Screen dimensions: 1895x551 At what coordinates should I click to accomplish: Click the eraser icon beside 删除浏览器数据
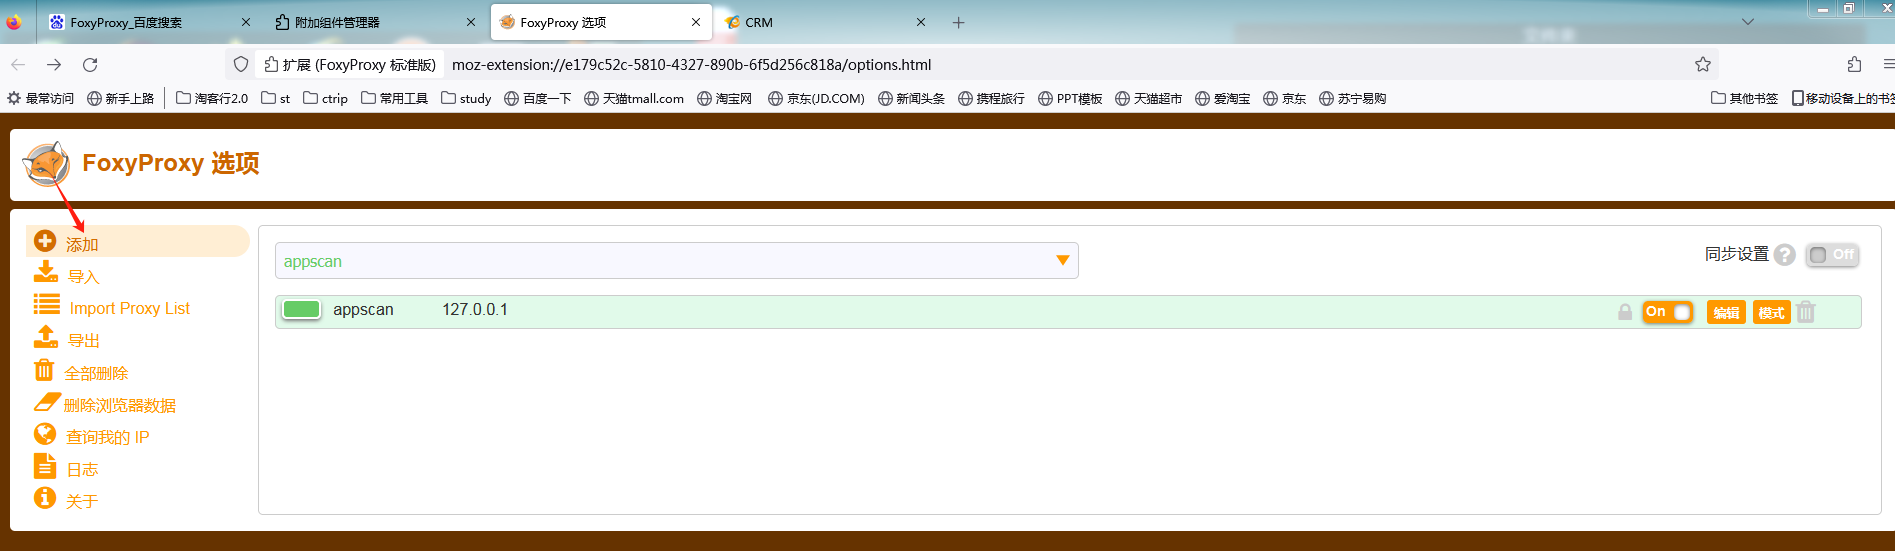click(47, 402)
